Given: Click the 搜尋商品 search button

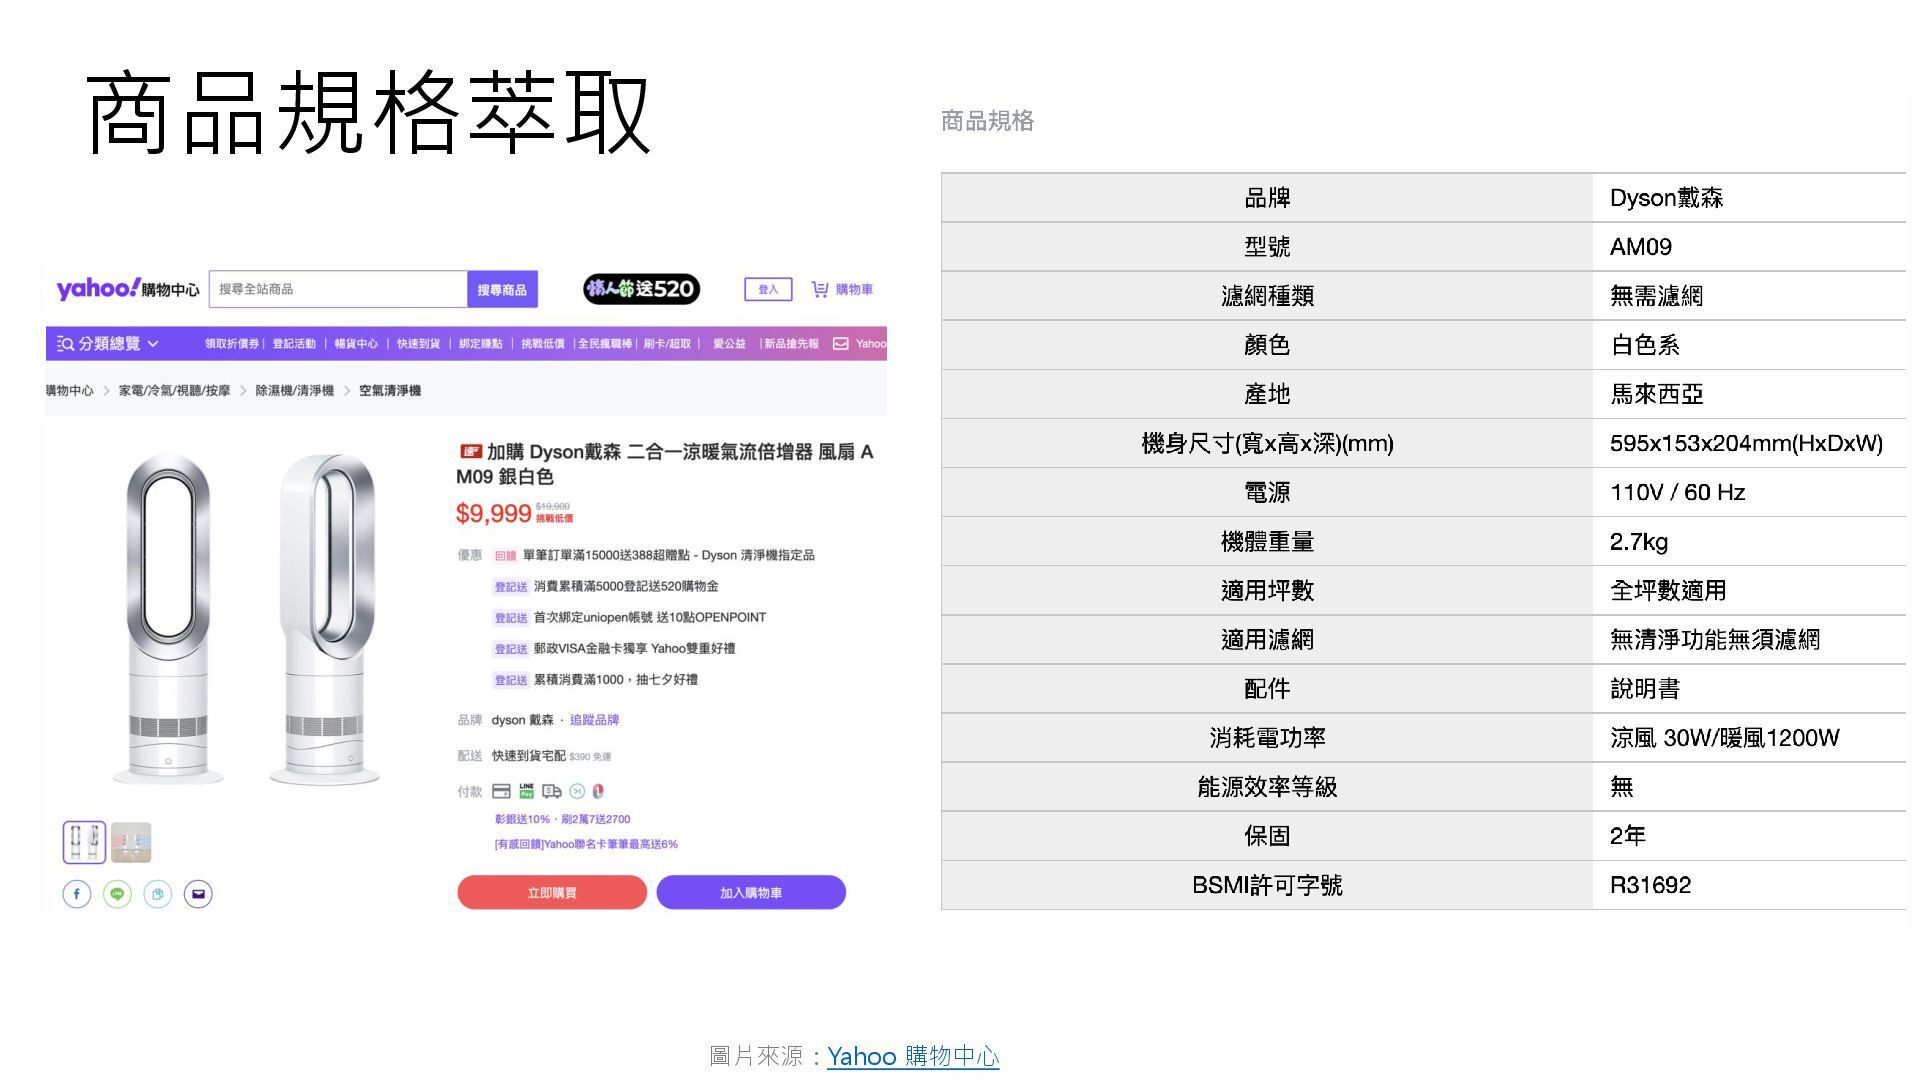Looking at the screenshot, I should [502, 290].
